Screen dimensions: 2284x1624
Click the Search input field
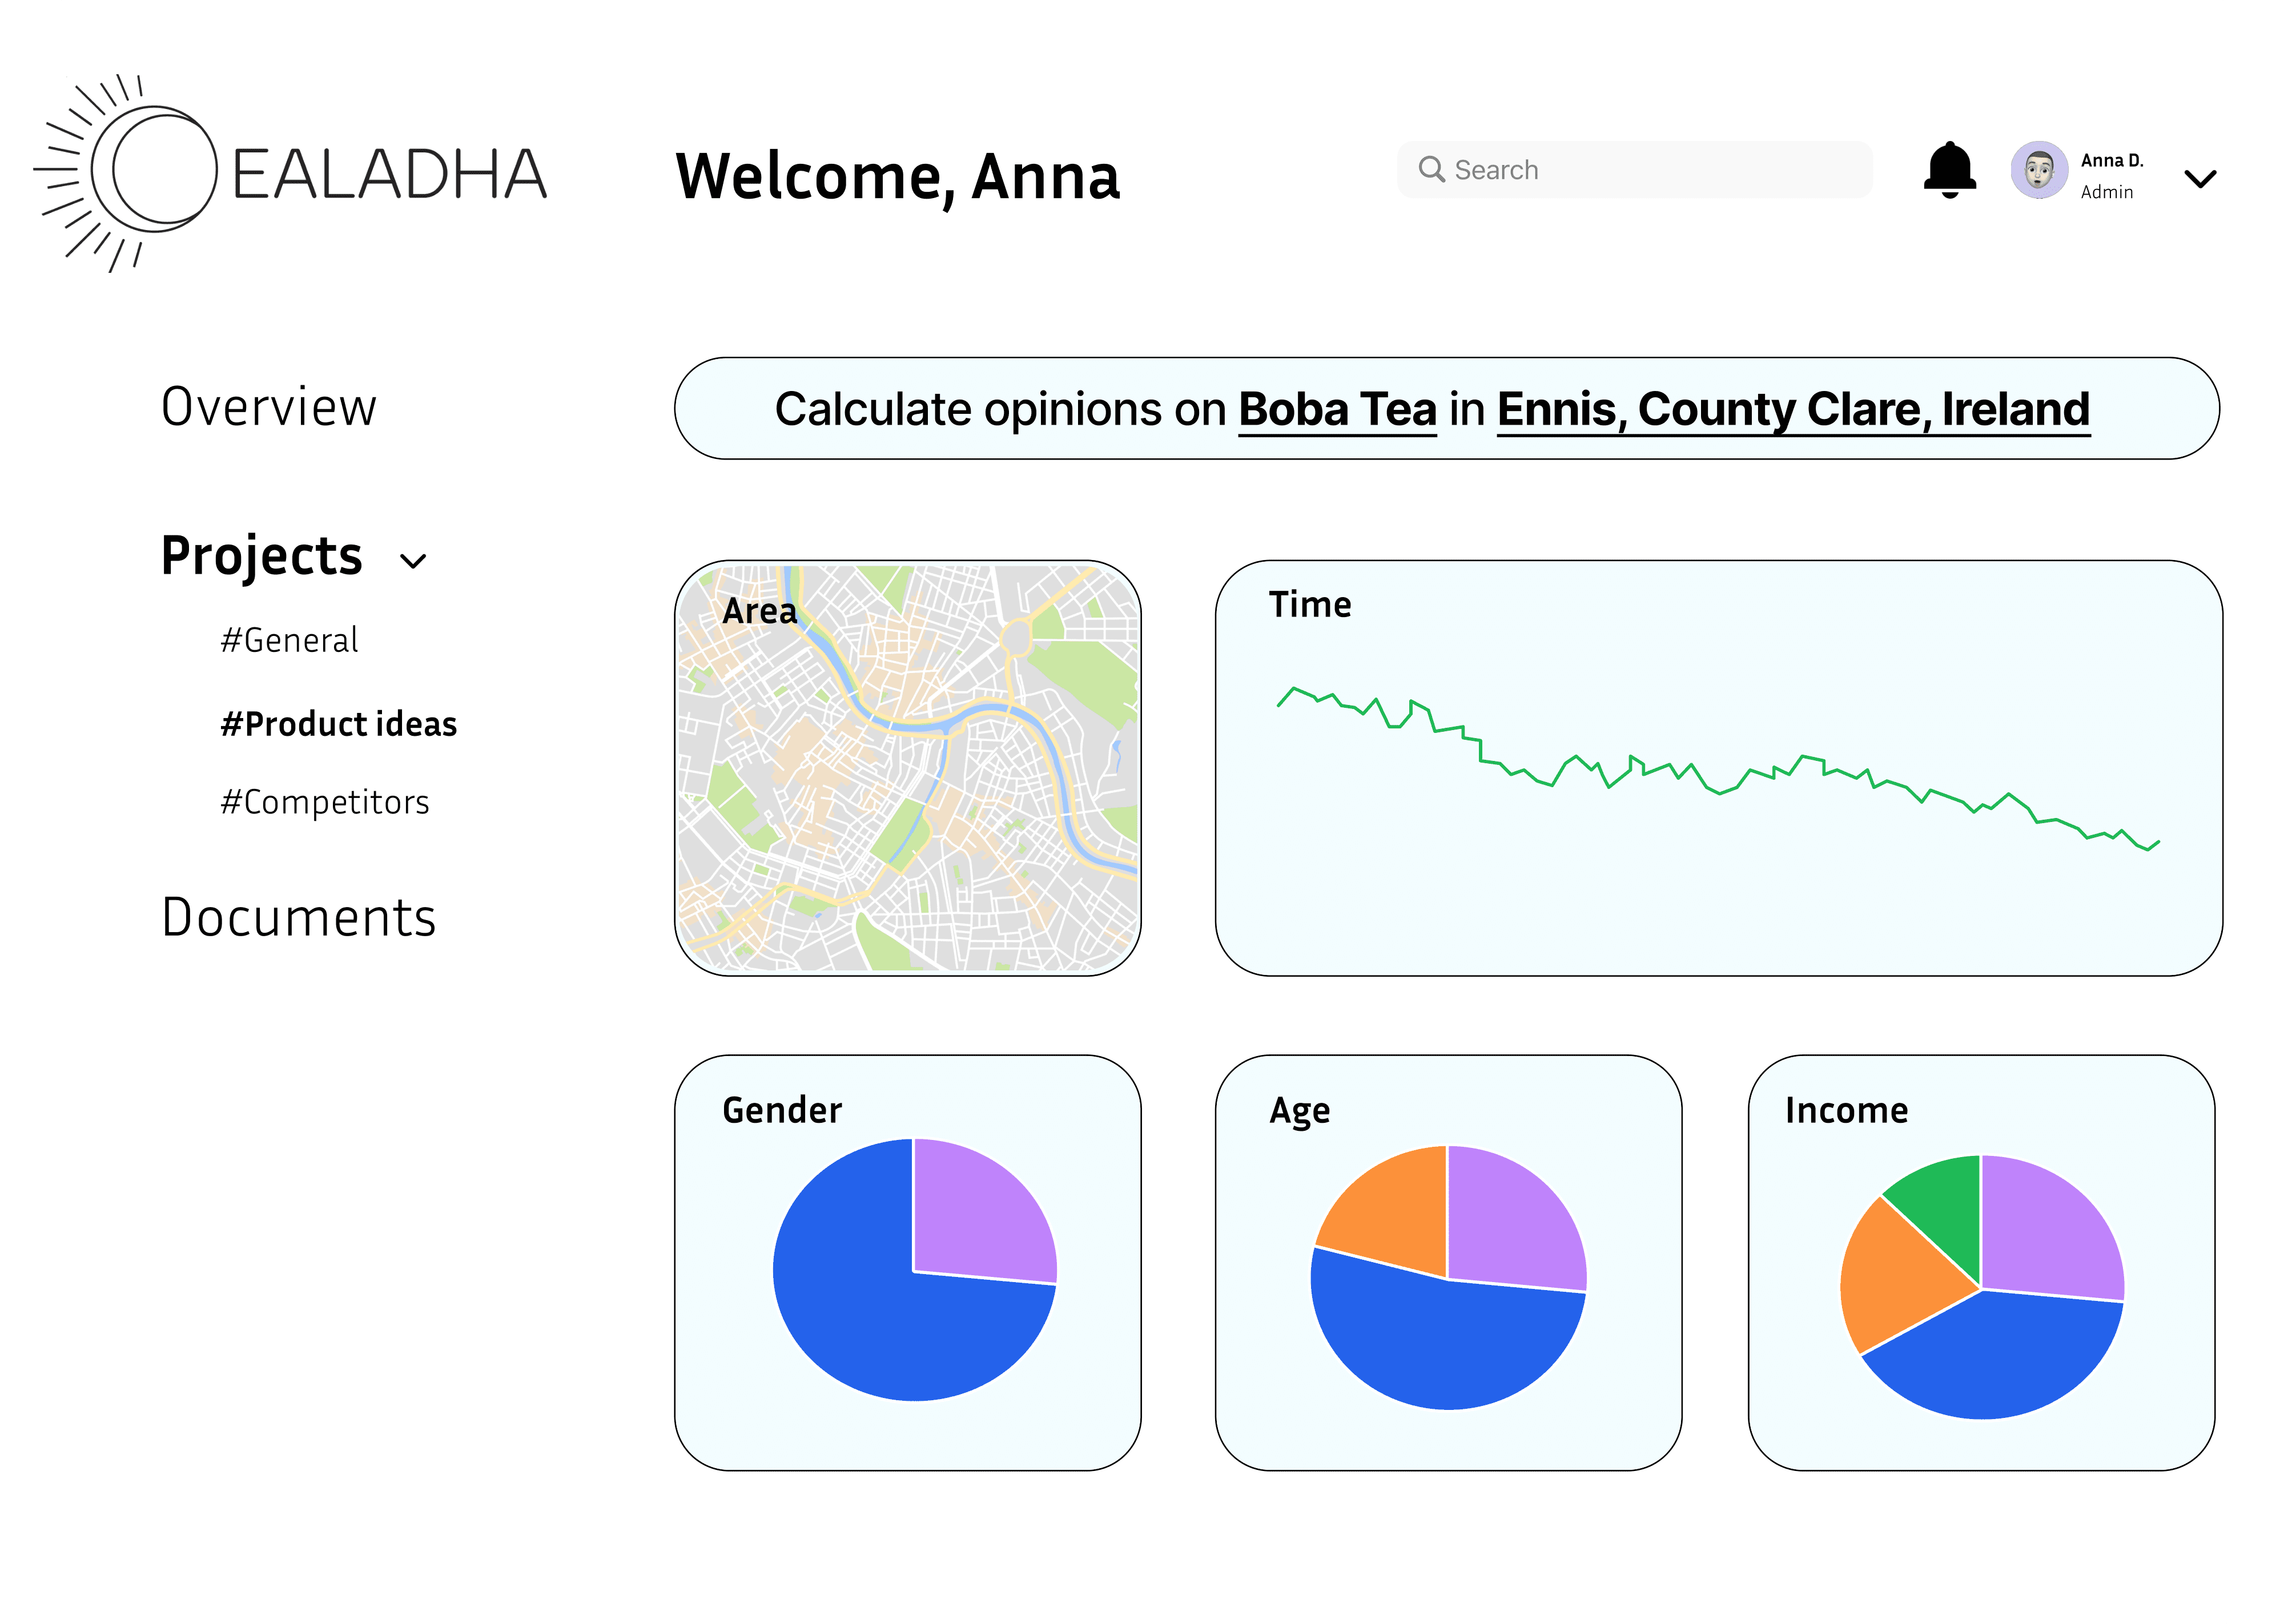pyautogui.click(x=1634, y=170)
